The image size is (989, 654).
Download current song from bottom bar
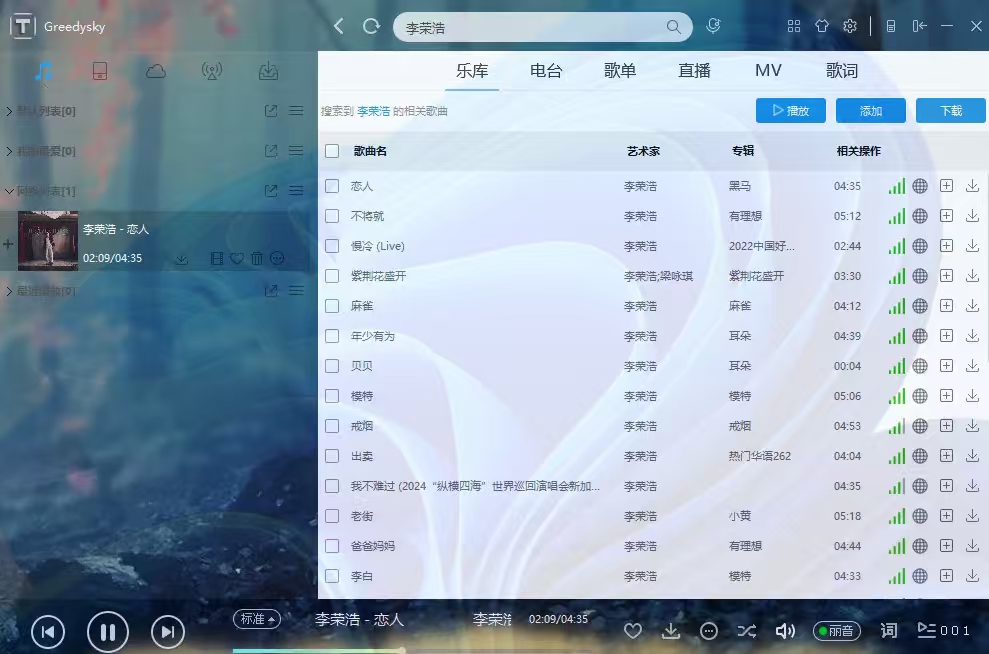[x=671, y=631]
